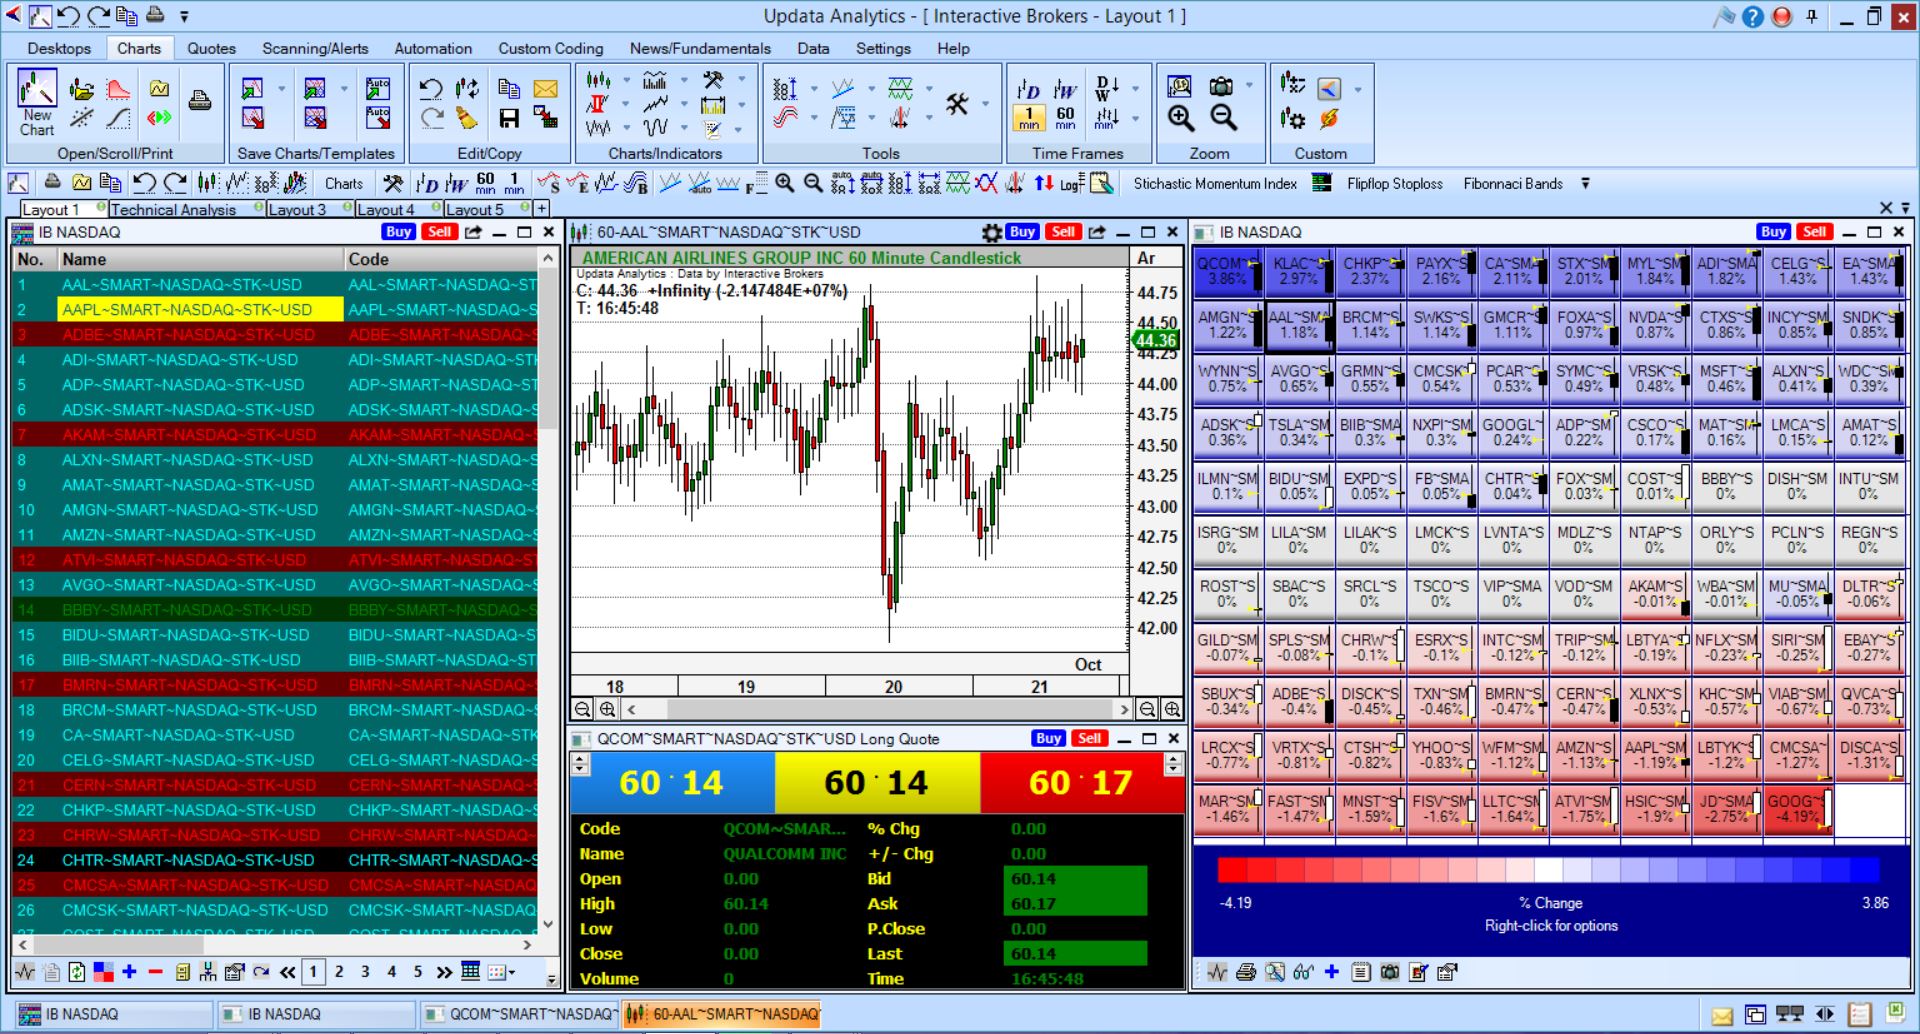Select the 60 min time frame button
1920x1034 pixels.
(1065, 118)
